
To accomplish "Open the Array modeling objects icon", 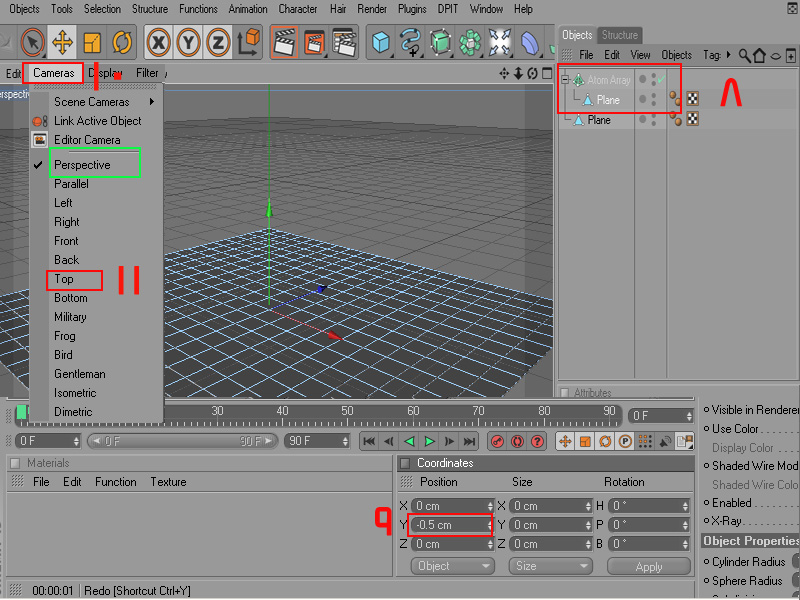I will tap(470, 42).
